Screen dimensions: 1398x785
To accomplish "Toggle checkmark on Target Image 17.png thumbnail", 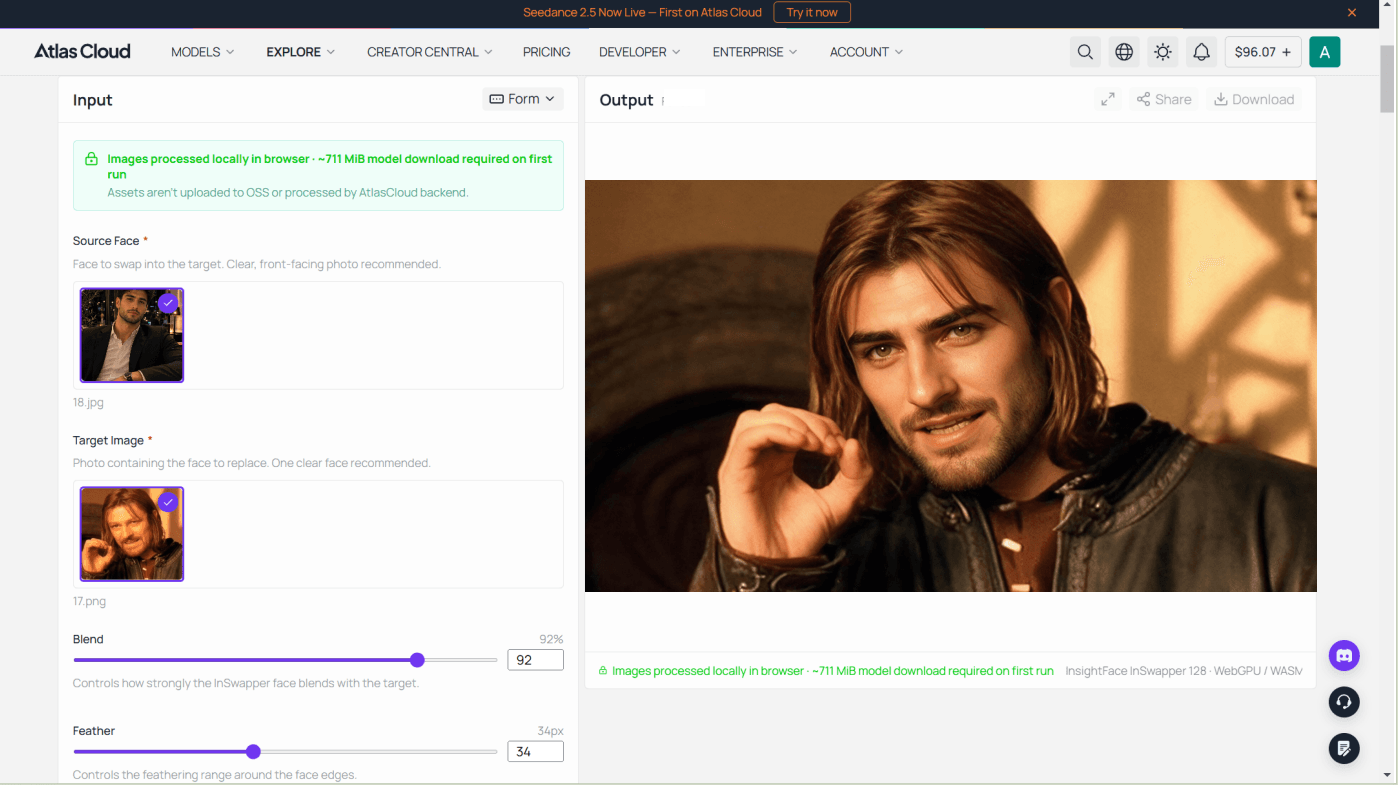I will 168,502.
